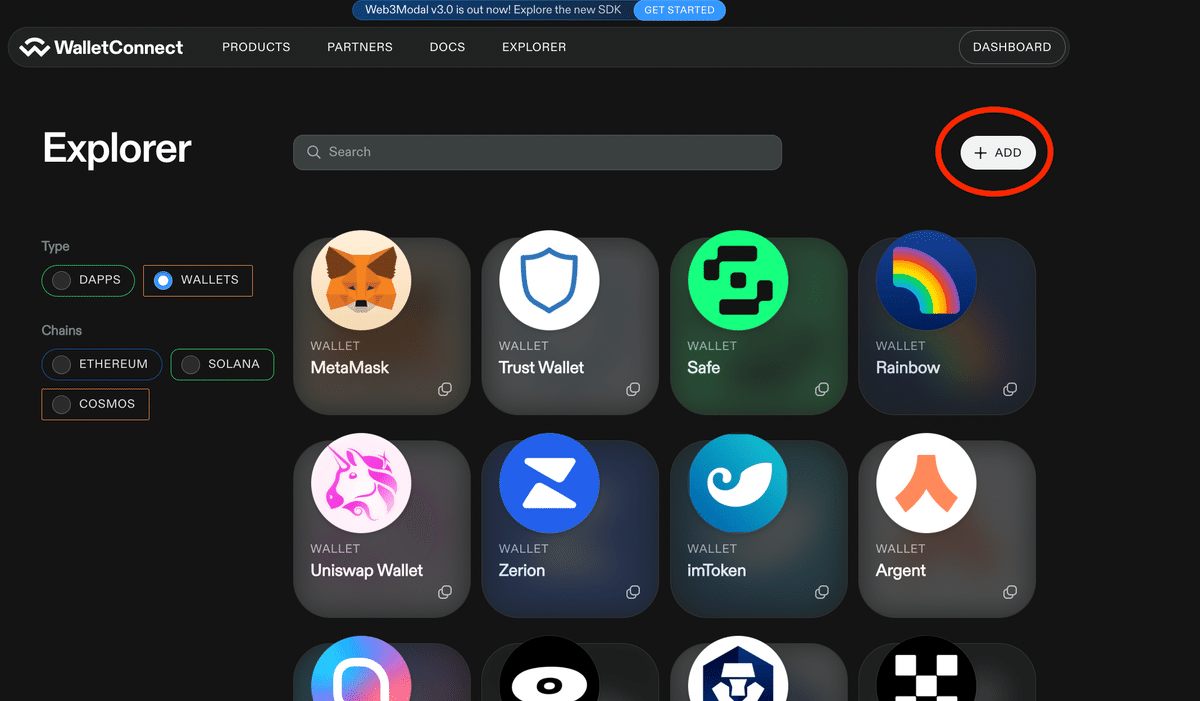
Task: Copy link icon on Safe card
Action: click(822, 389)
